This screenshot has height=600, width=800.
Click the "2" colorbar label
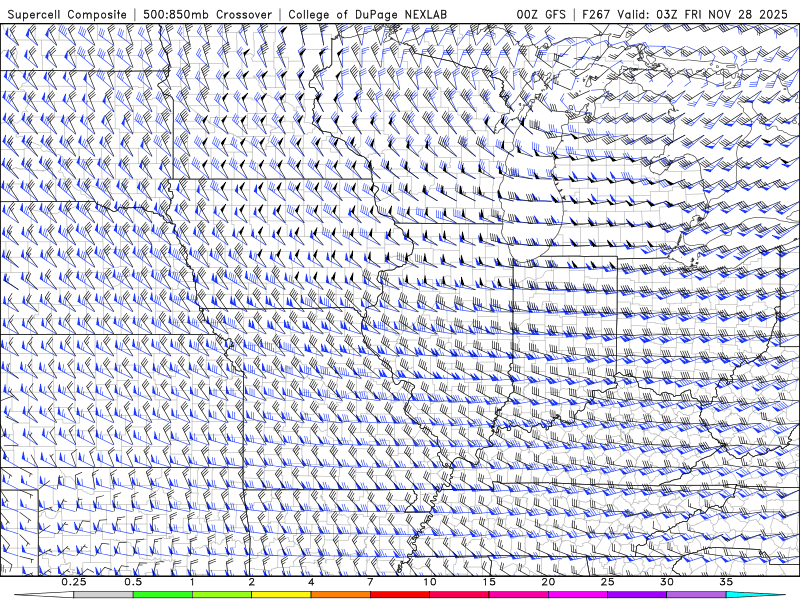point(252,582)
